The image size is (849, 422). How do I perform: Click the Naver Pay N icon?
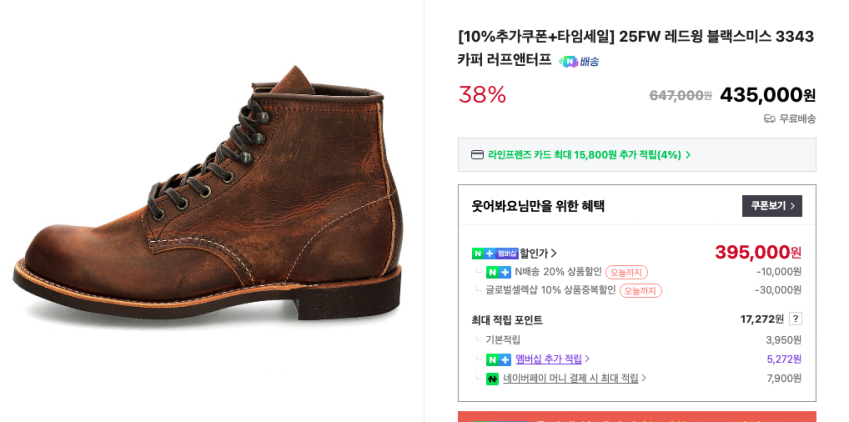[492, 379]
